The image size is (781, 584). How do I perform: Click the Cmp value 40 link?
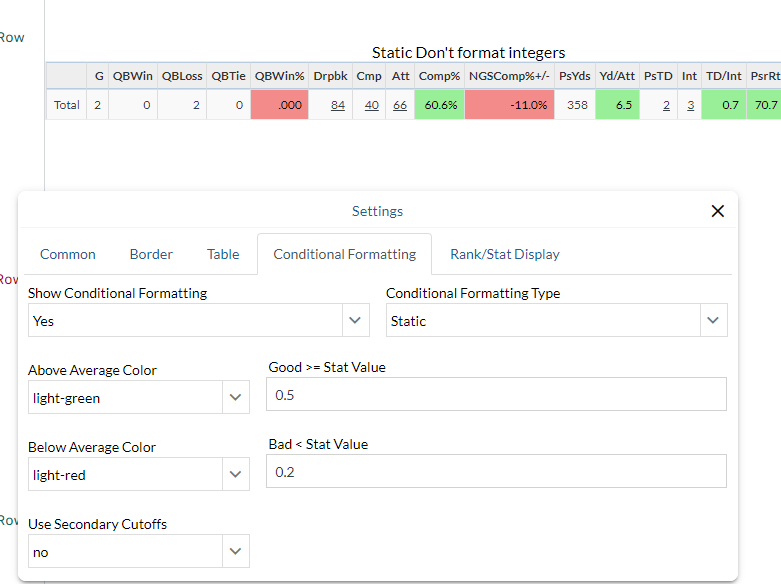coord(371,105)
